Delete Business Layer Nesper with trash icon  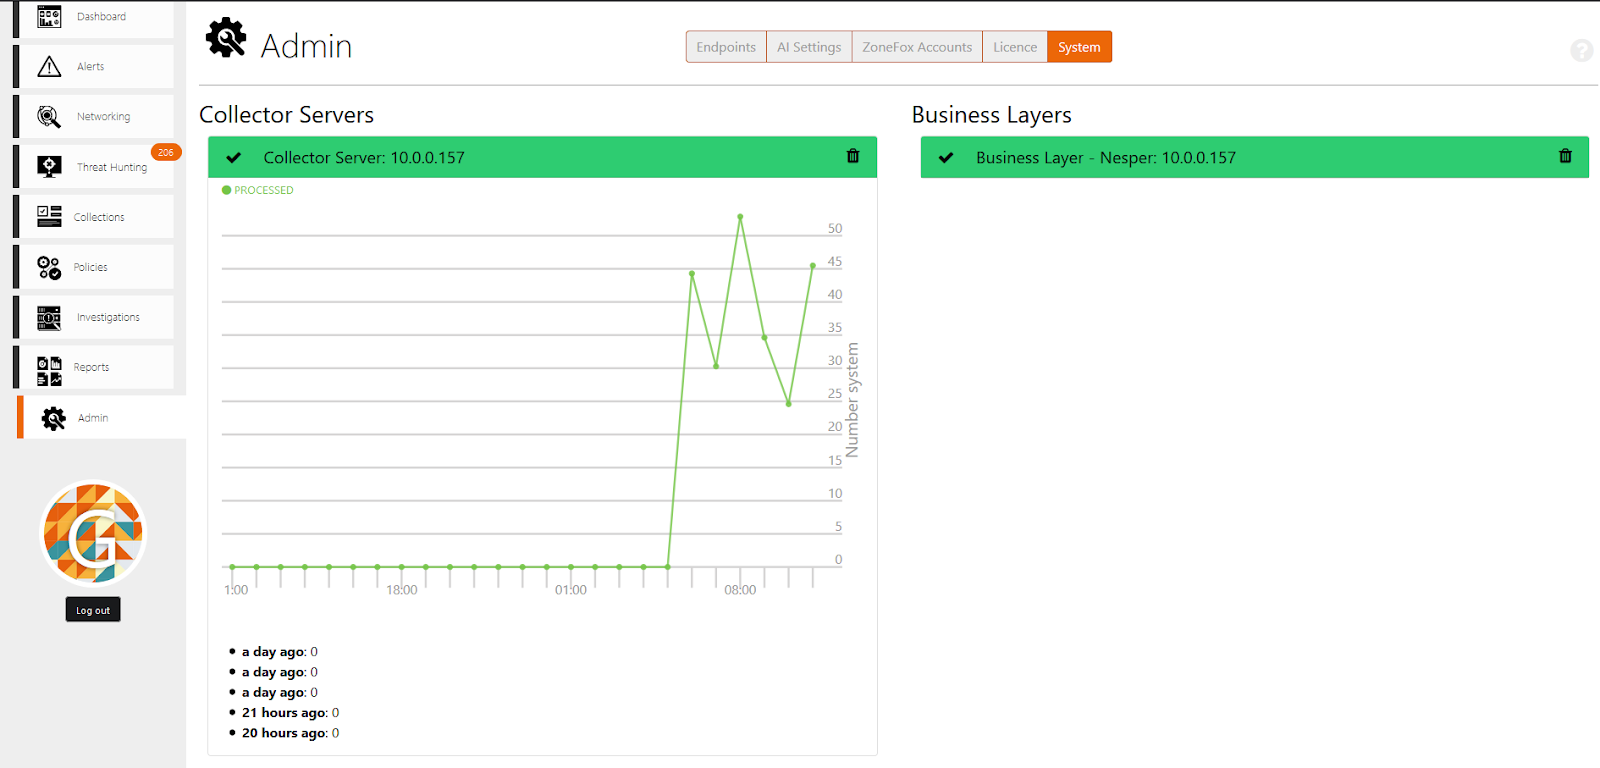coord(1565,156)
